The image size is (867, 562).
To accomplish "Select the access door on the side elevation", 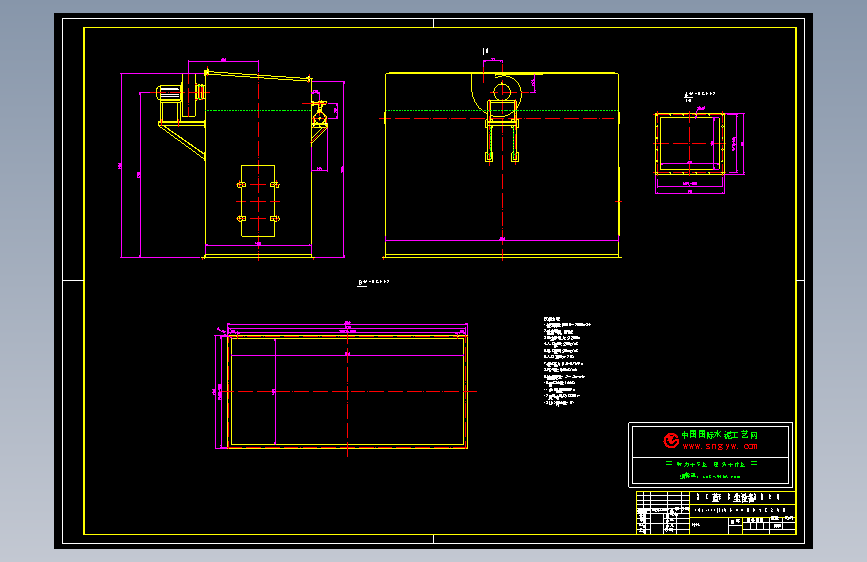I will [x=258, y=201].
